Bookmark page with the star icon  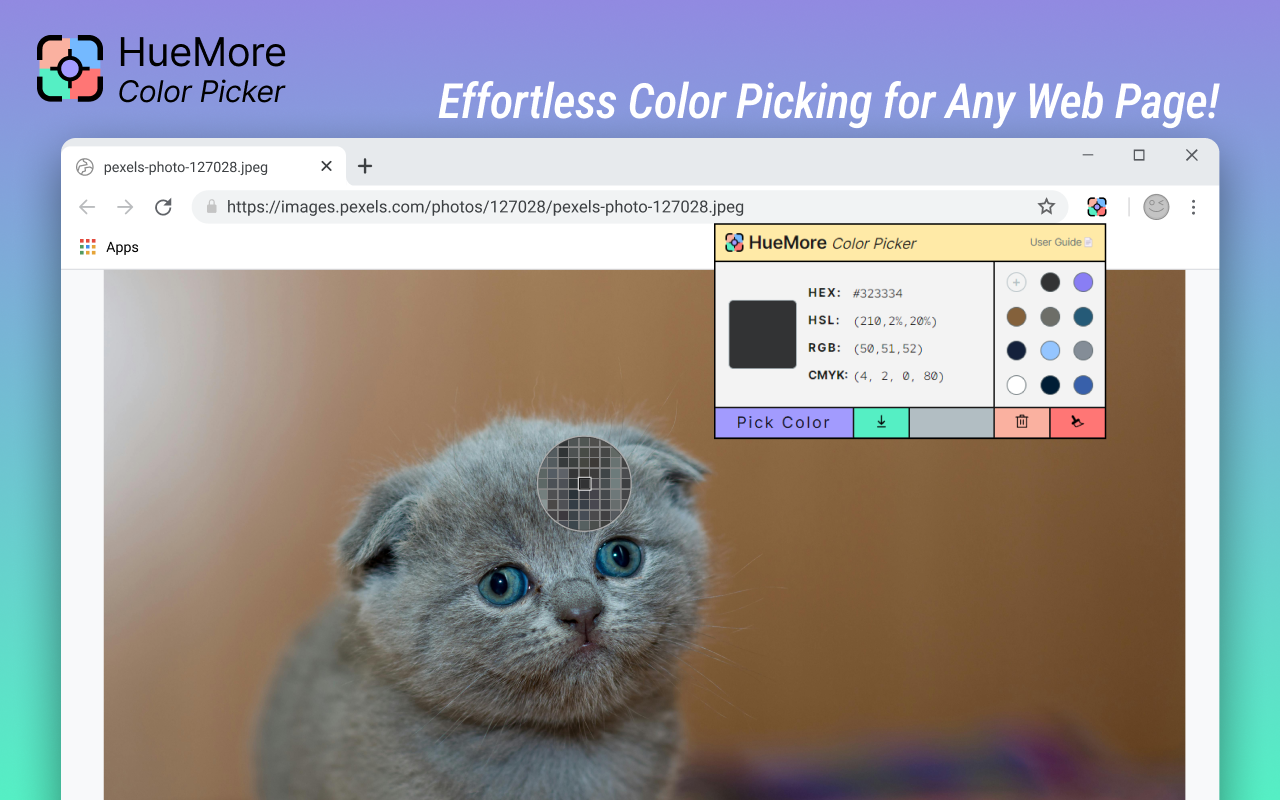1046,207
